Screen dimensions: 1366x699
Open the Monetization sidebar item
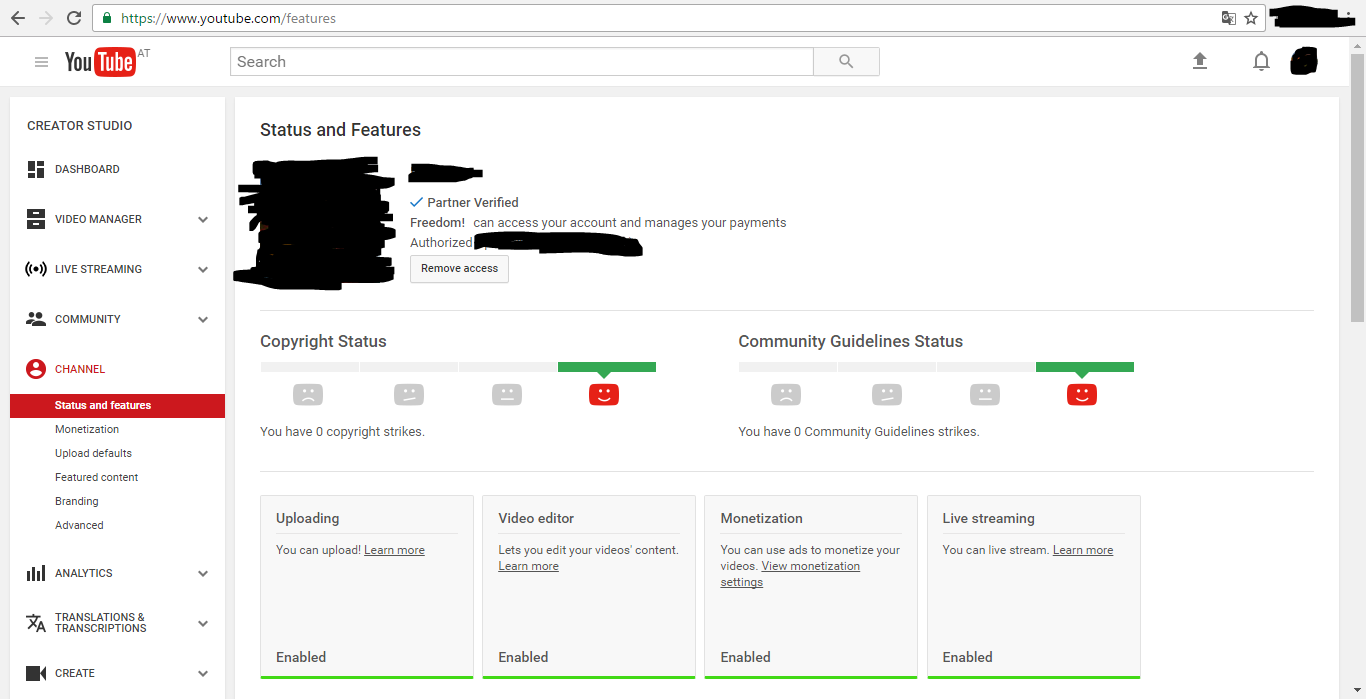(87, 429)
